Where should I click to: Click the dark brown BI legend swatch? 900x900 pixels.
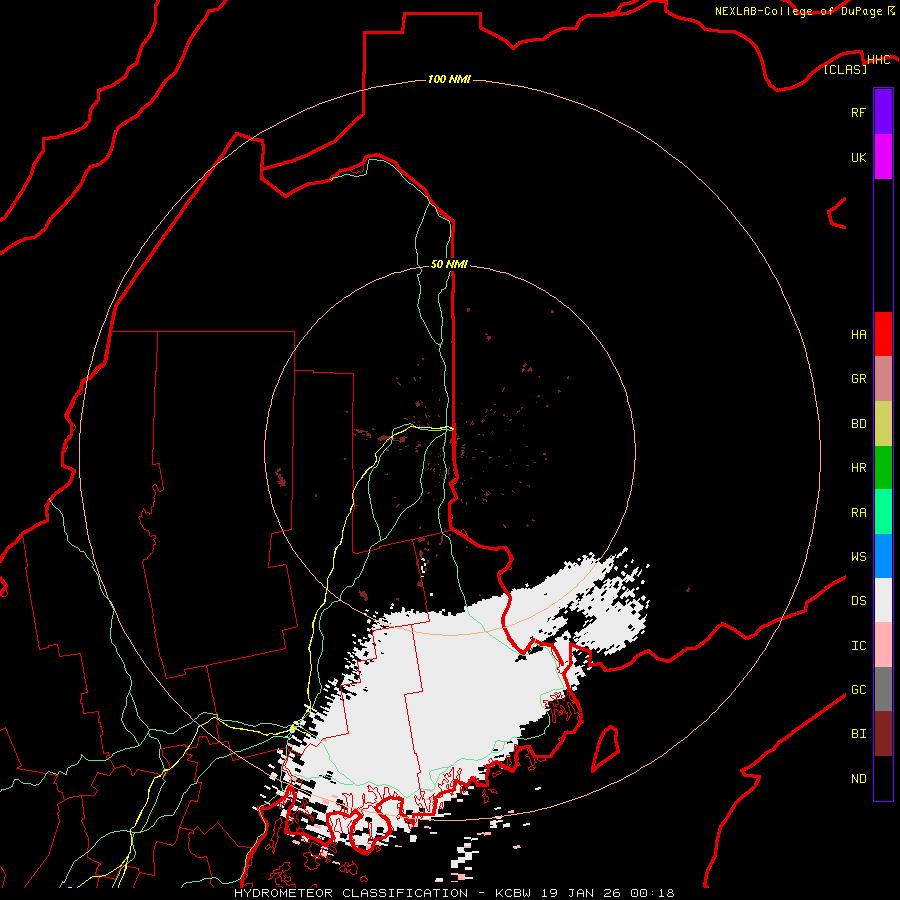pyautogui.click(x=883, y=734)
